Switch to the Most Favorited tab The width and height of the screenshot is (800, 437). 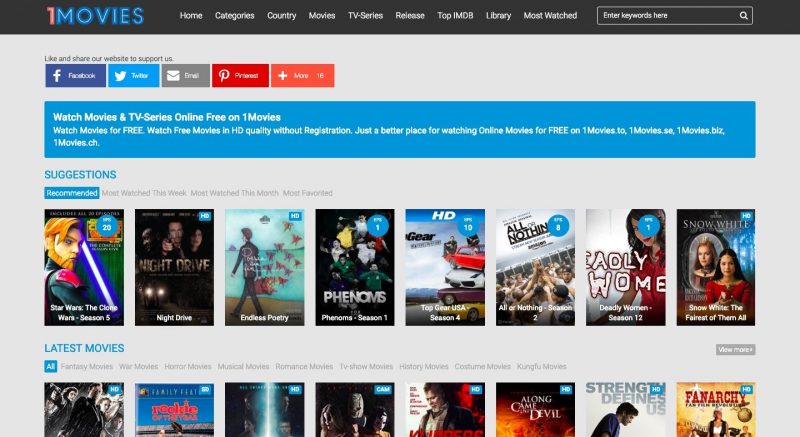click(308, 193)
